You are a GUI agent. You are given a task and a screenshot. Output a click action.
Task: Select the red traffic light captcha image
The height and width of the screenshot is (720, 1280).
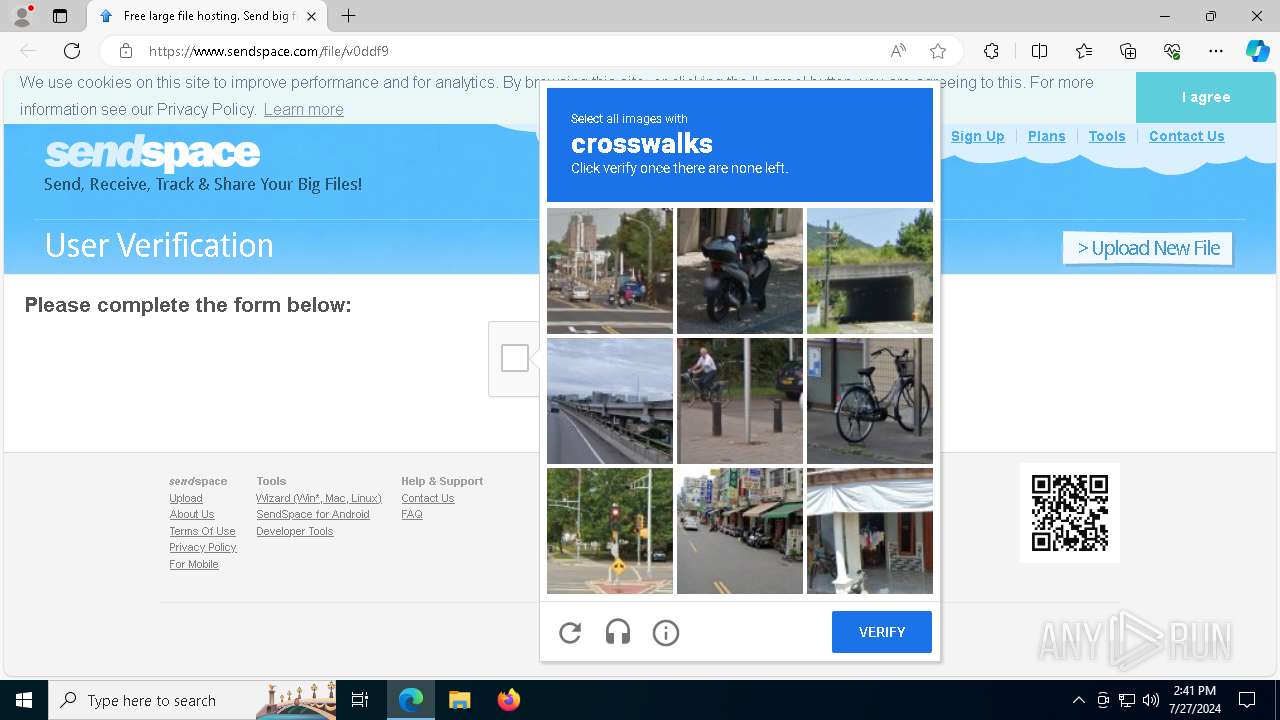(610, 531)
